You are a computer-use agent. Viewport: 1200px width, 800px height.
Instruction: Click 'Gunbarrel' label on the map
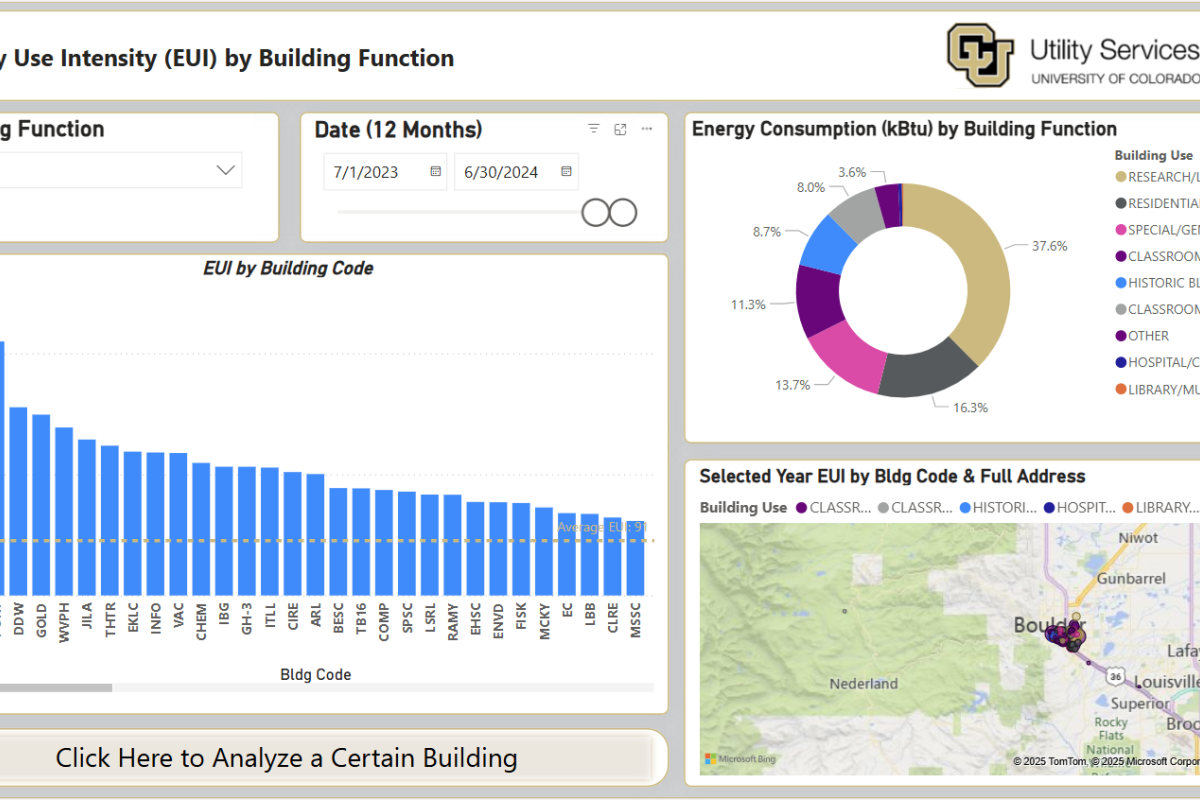[1131, 578]
